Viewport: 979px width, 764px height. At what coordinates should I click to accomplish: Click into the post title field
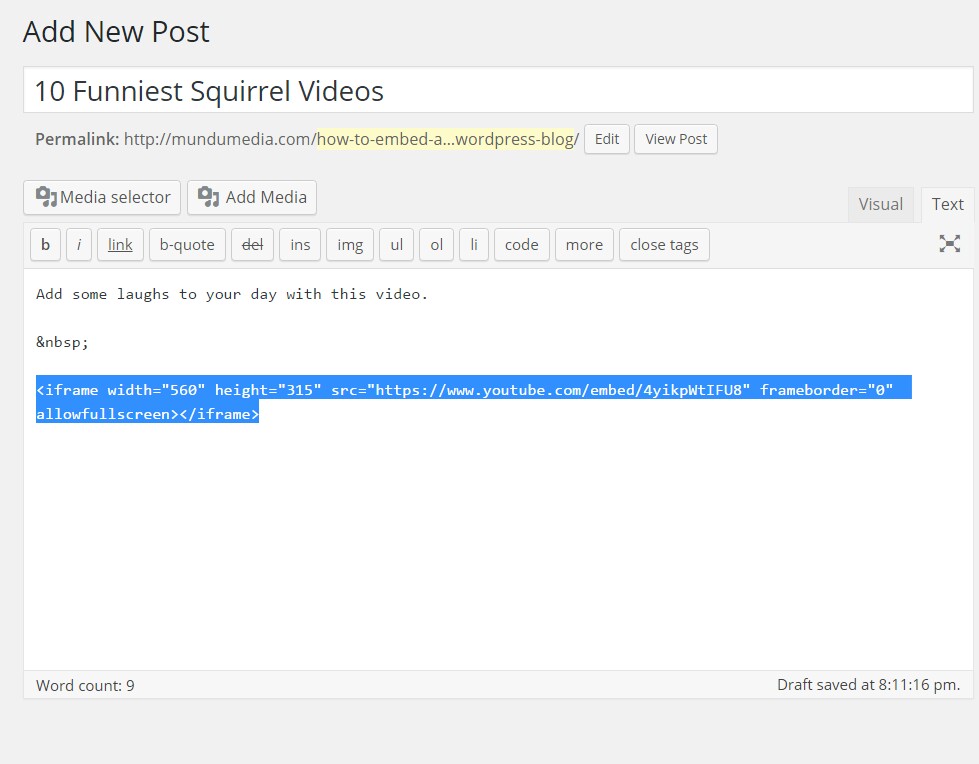[498, 91]
